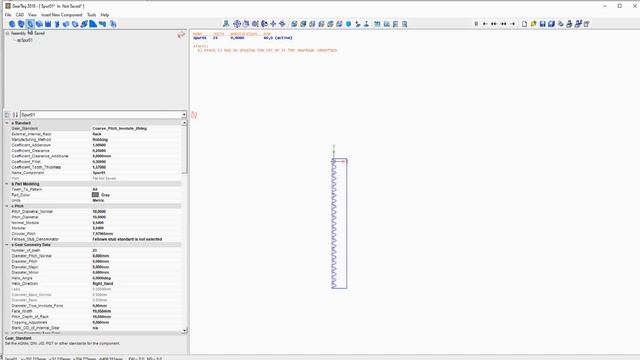Click the first gear component toolbar icon
The image size is (640, 360).
pyautogui.click(x=12, y=24)
